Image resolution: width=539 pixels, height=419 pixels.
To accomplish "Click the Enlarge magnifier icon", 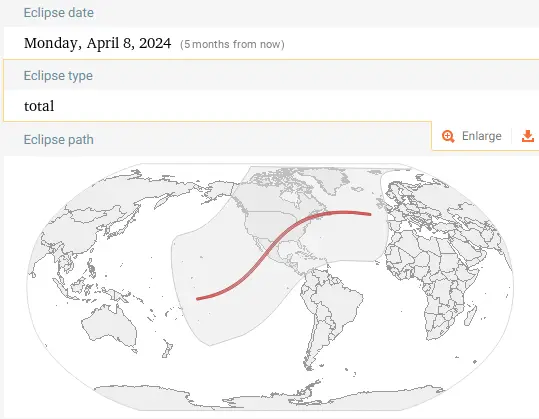I will 448,136.
